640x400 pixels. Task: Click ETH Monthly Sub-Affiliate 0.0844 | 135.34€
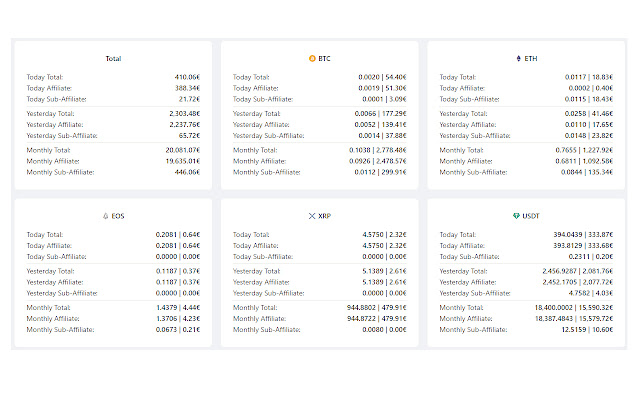tap(587, 172)
